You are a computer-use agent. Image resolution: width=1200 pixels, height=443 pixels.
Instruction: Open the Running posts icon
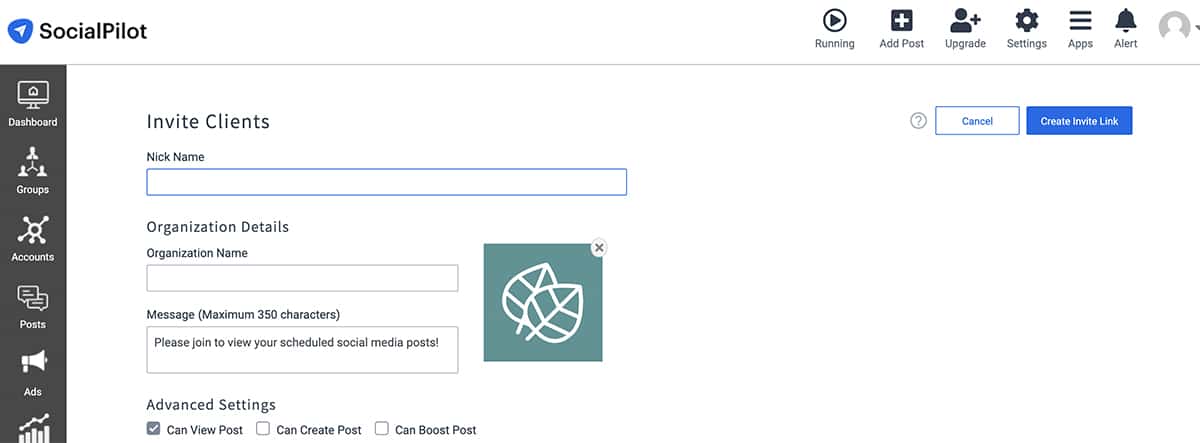coord(834,21)
